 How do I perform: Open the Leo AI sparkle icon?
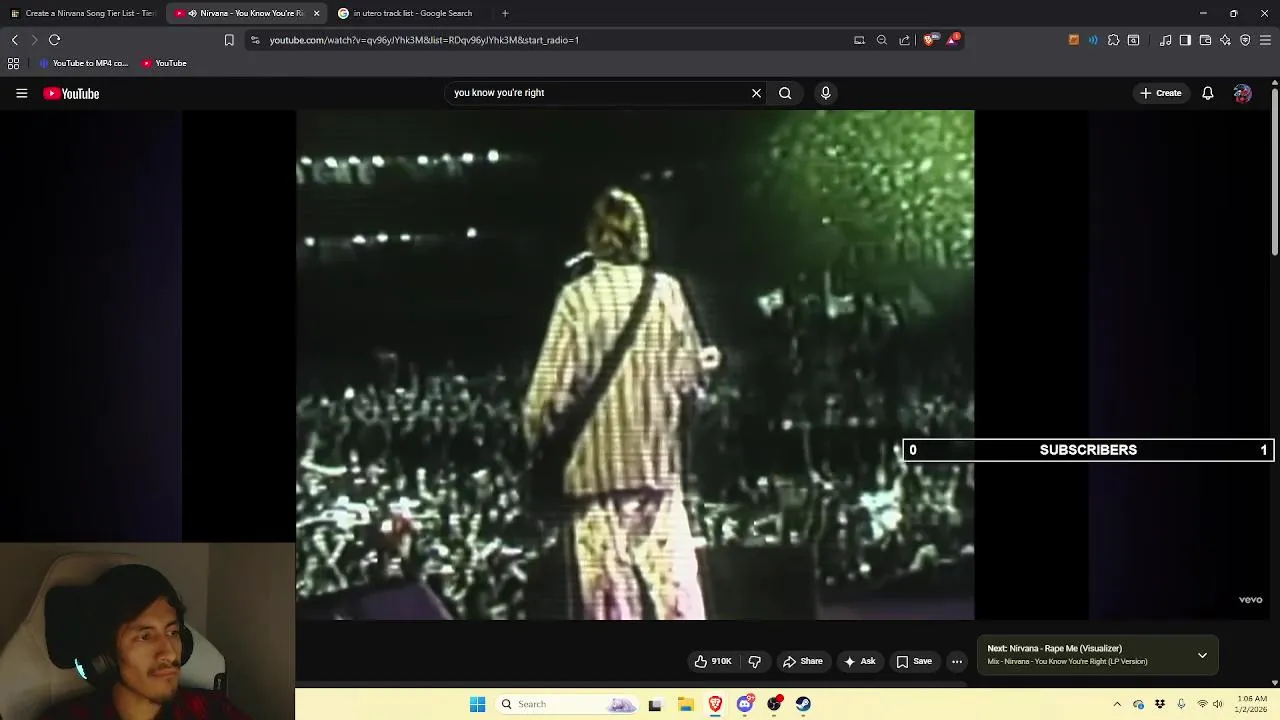pyautogui.click(x=1225, y=40)
